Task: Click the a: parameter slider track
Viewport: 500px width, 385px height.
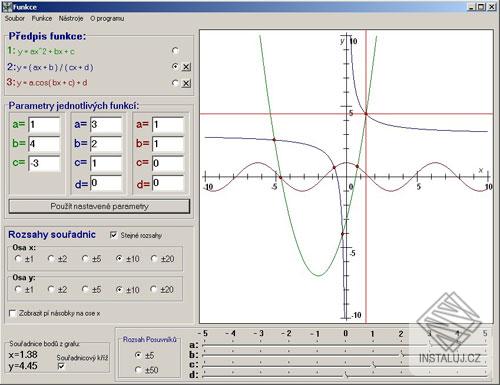Action: (x=344, y=345)
